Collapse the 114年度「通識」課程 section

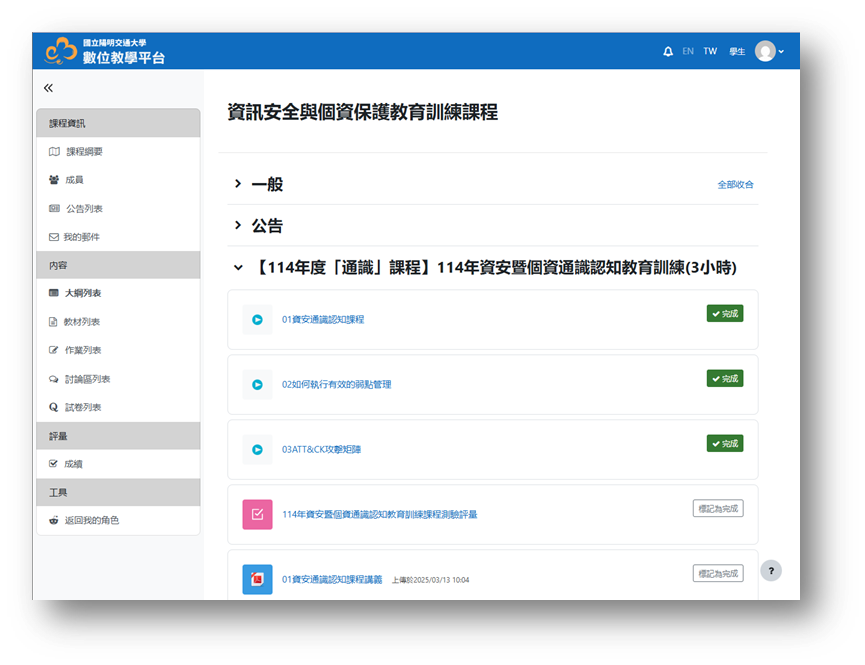click(238, 268)
